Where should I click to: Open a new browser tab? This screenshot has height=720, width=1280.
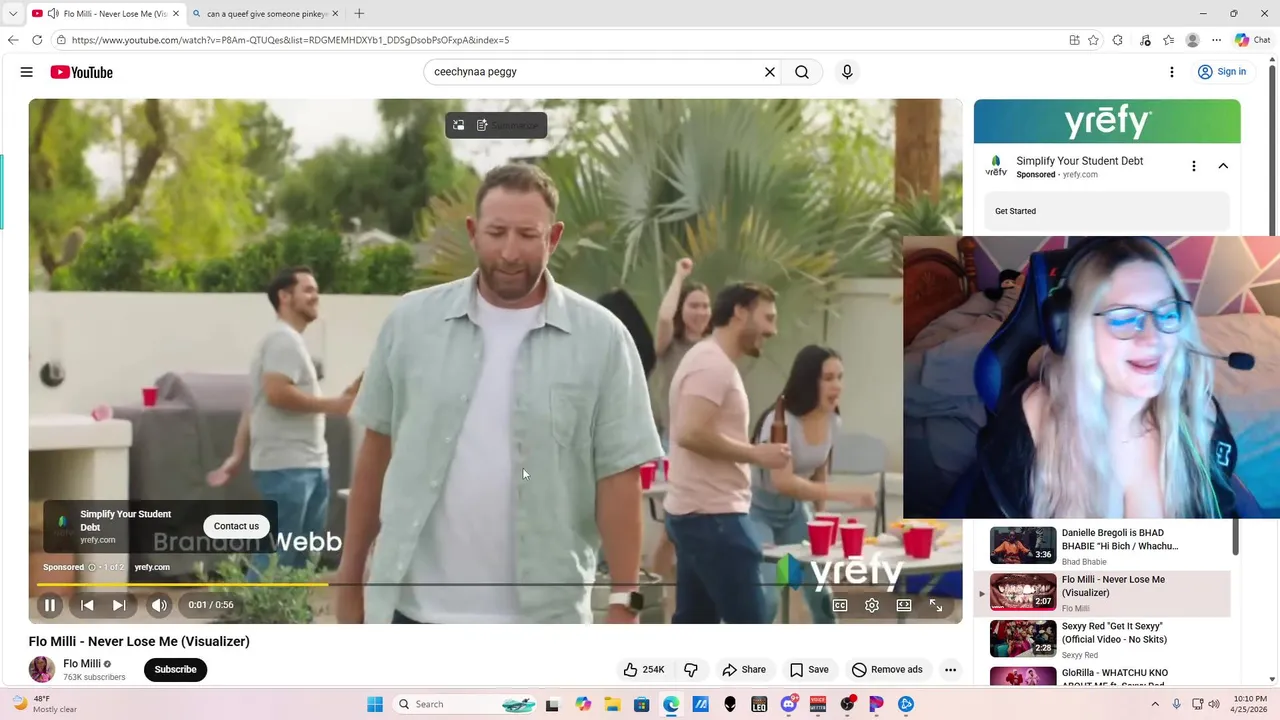pos(359,14)
